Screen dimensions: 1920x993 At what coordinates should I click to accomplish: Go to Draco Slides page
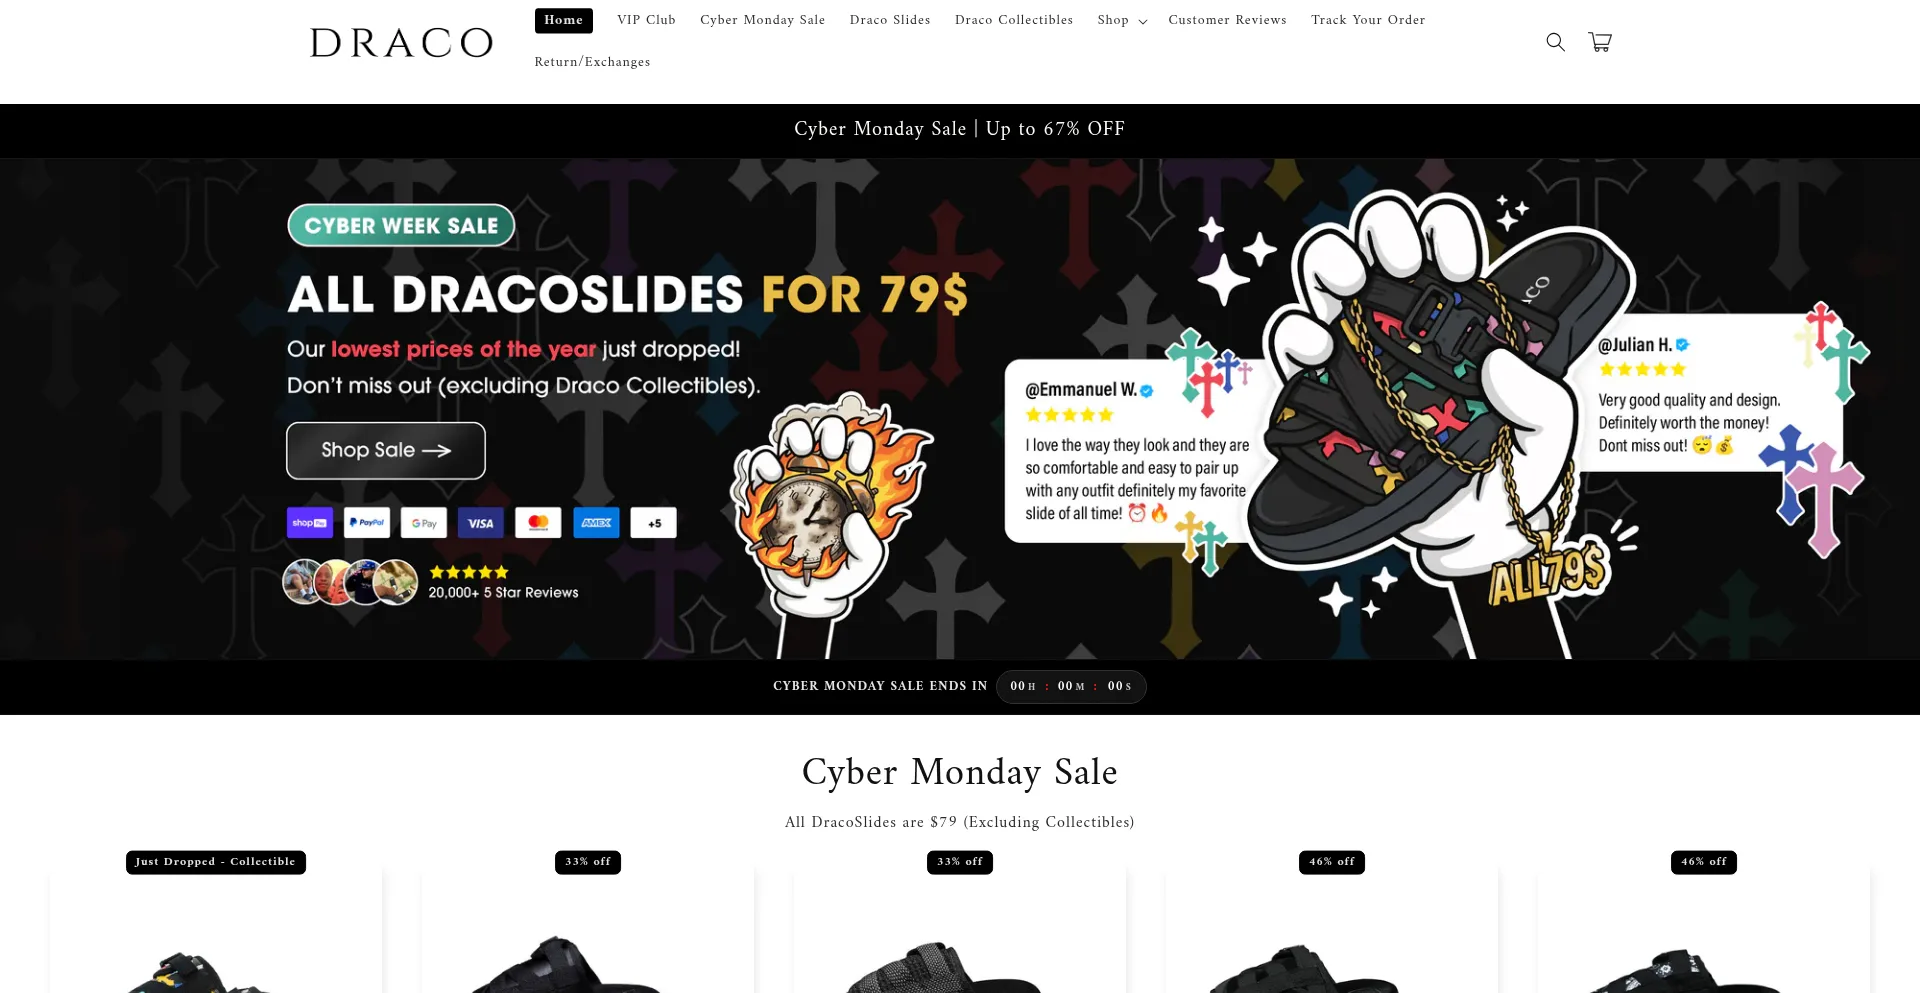tap(890, 20)
